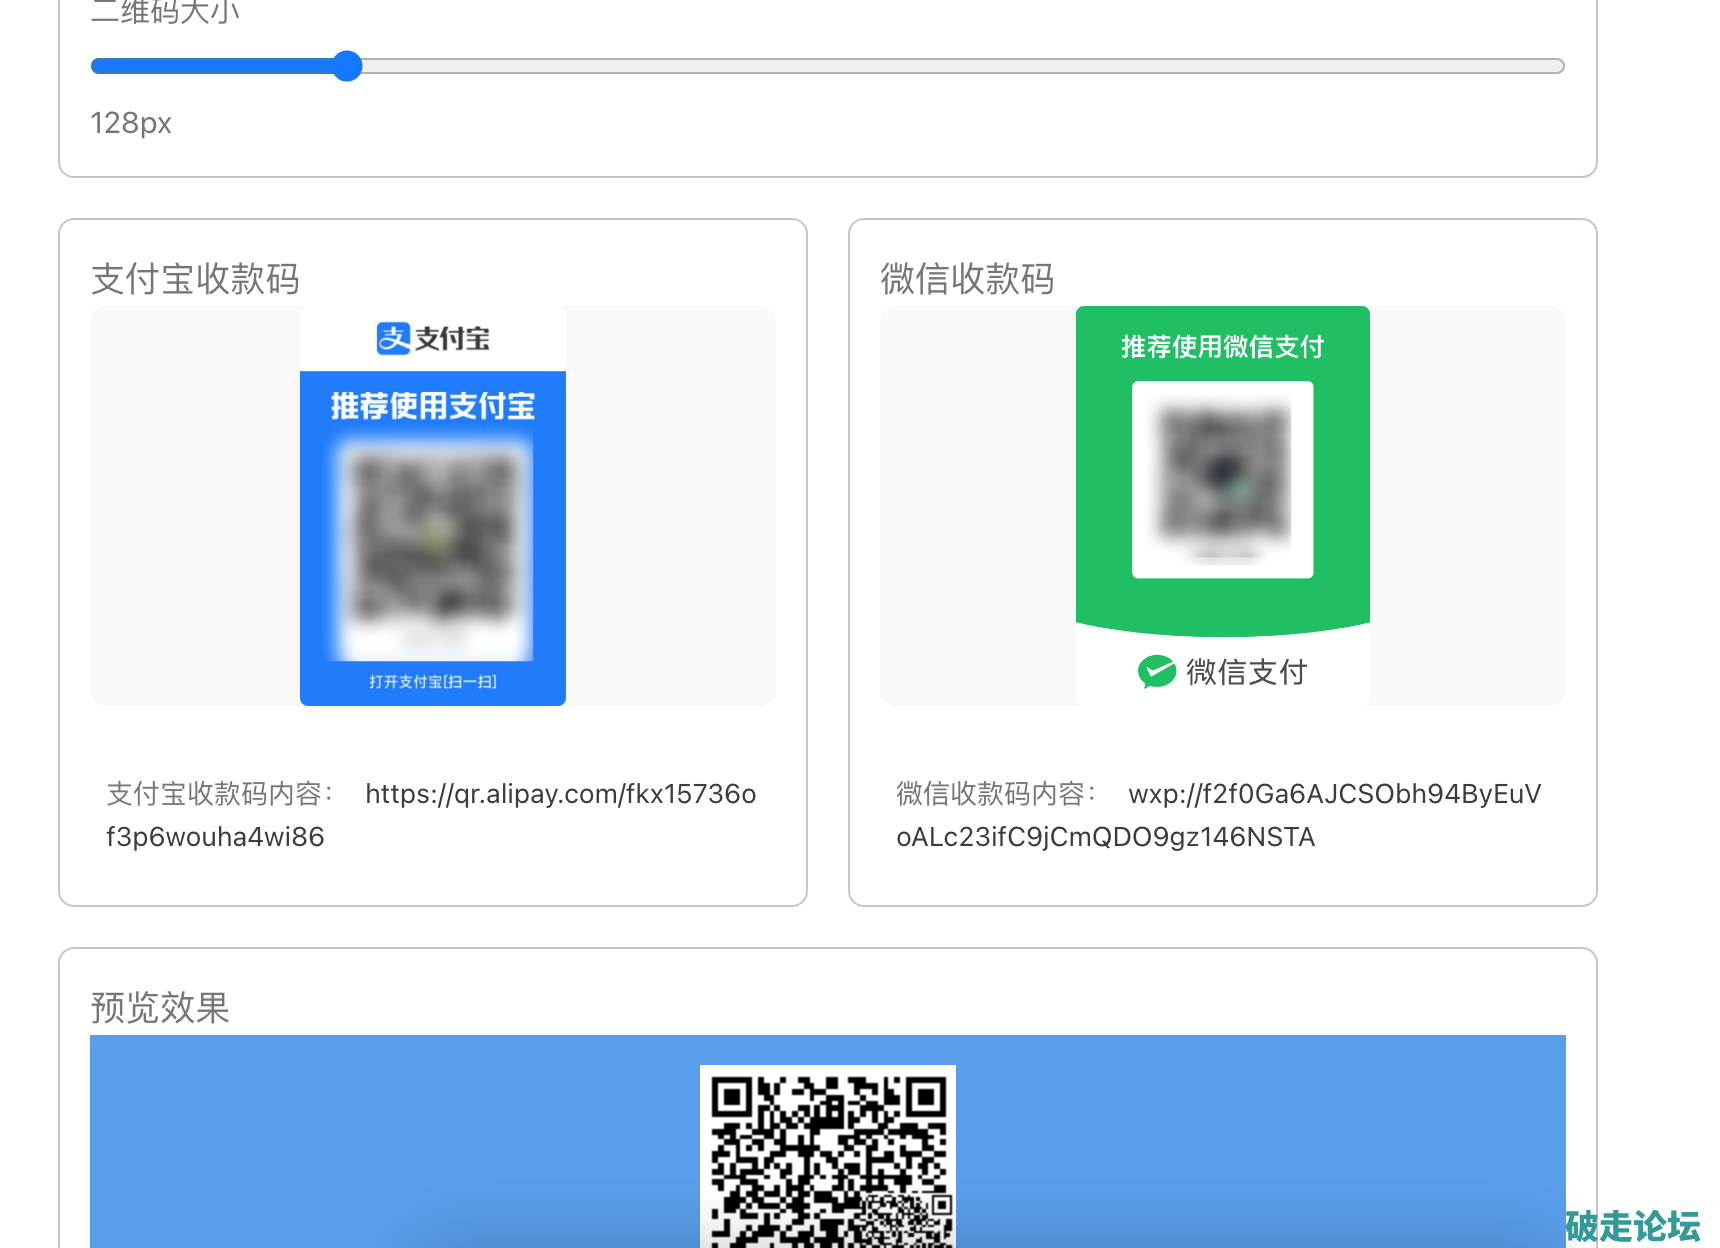Image resolution: width=1720 pixels, height=1248 pixels.
Task: Click the 支付宝收款码 section heading
Action: click(195, 279)
